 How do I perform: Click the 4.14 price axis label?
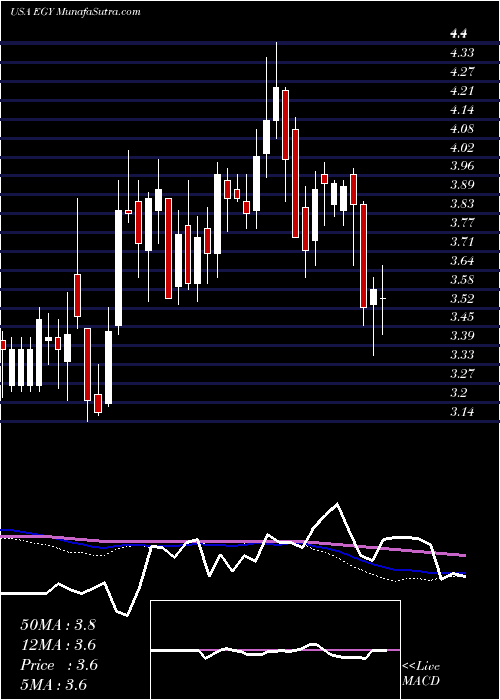tap(462, 109)
